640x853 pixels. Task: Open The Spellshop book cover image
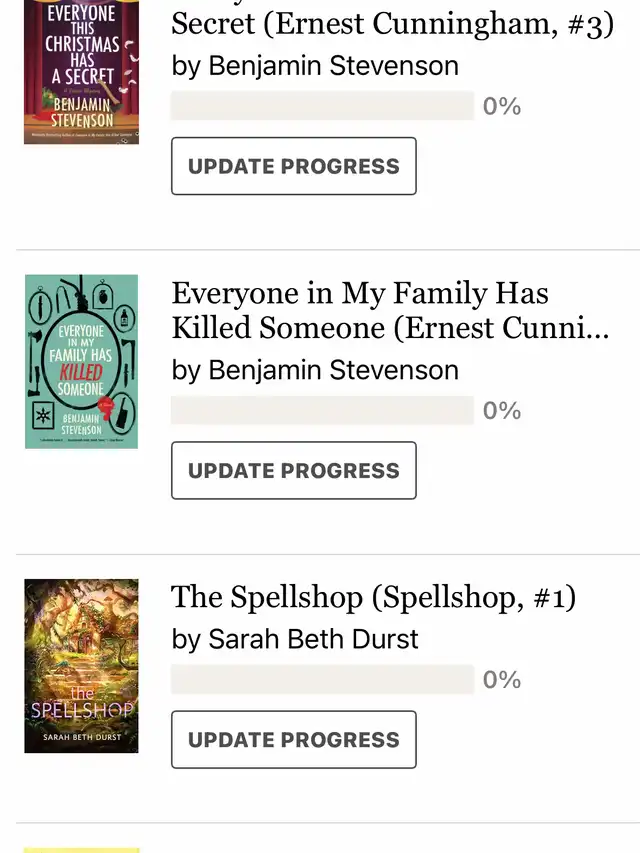(82, 666)
